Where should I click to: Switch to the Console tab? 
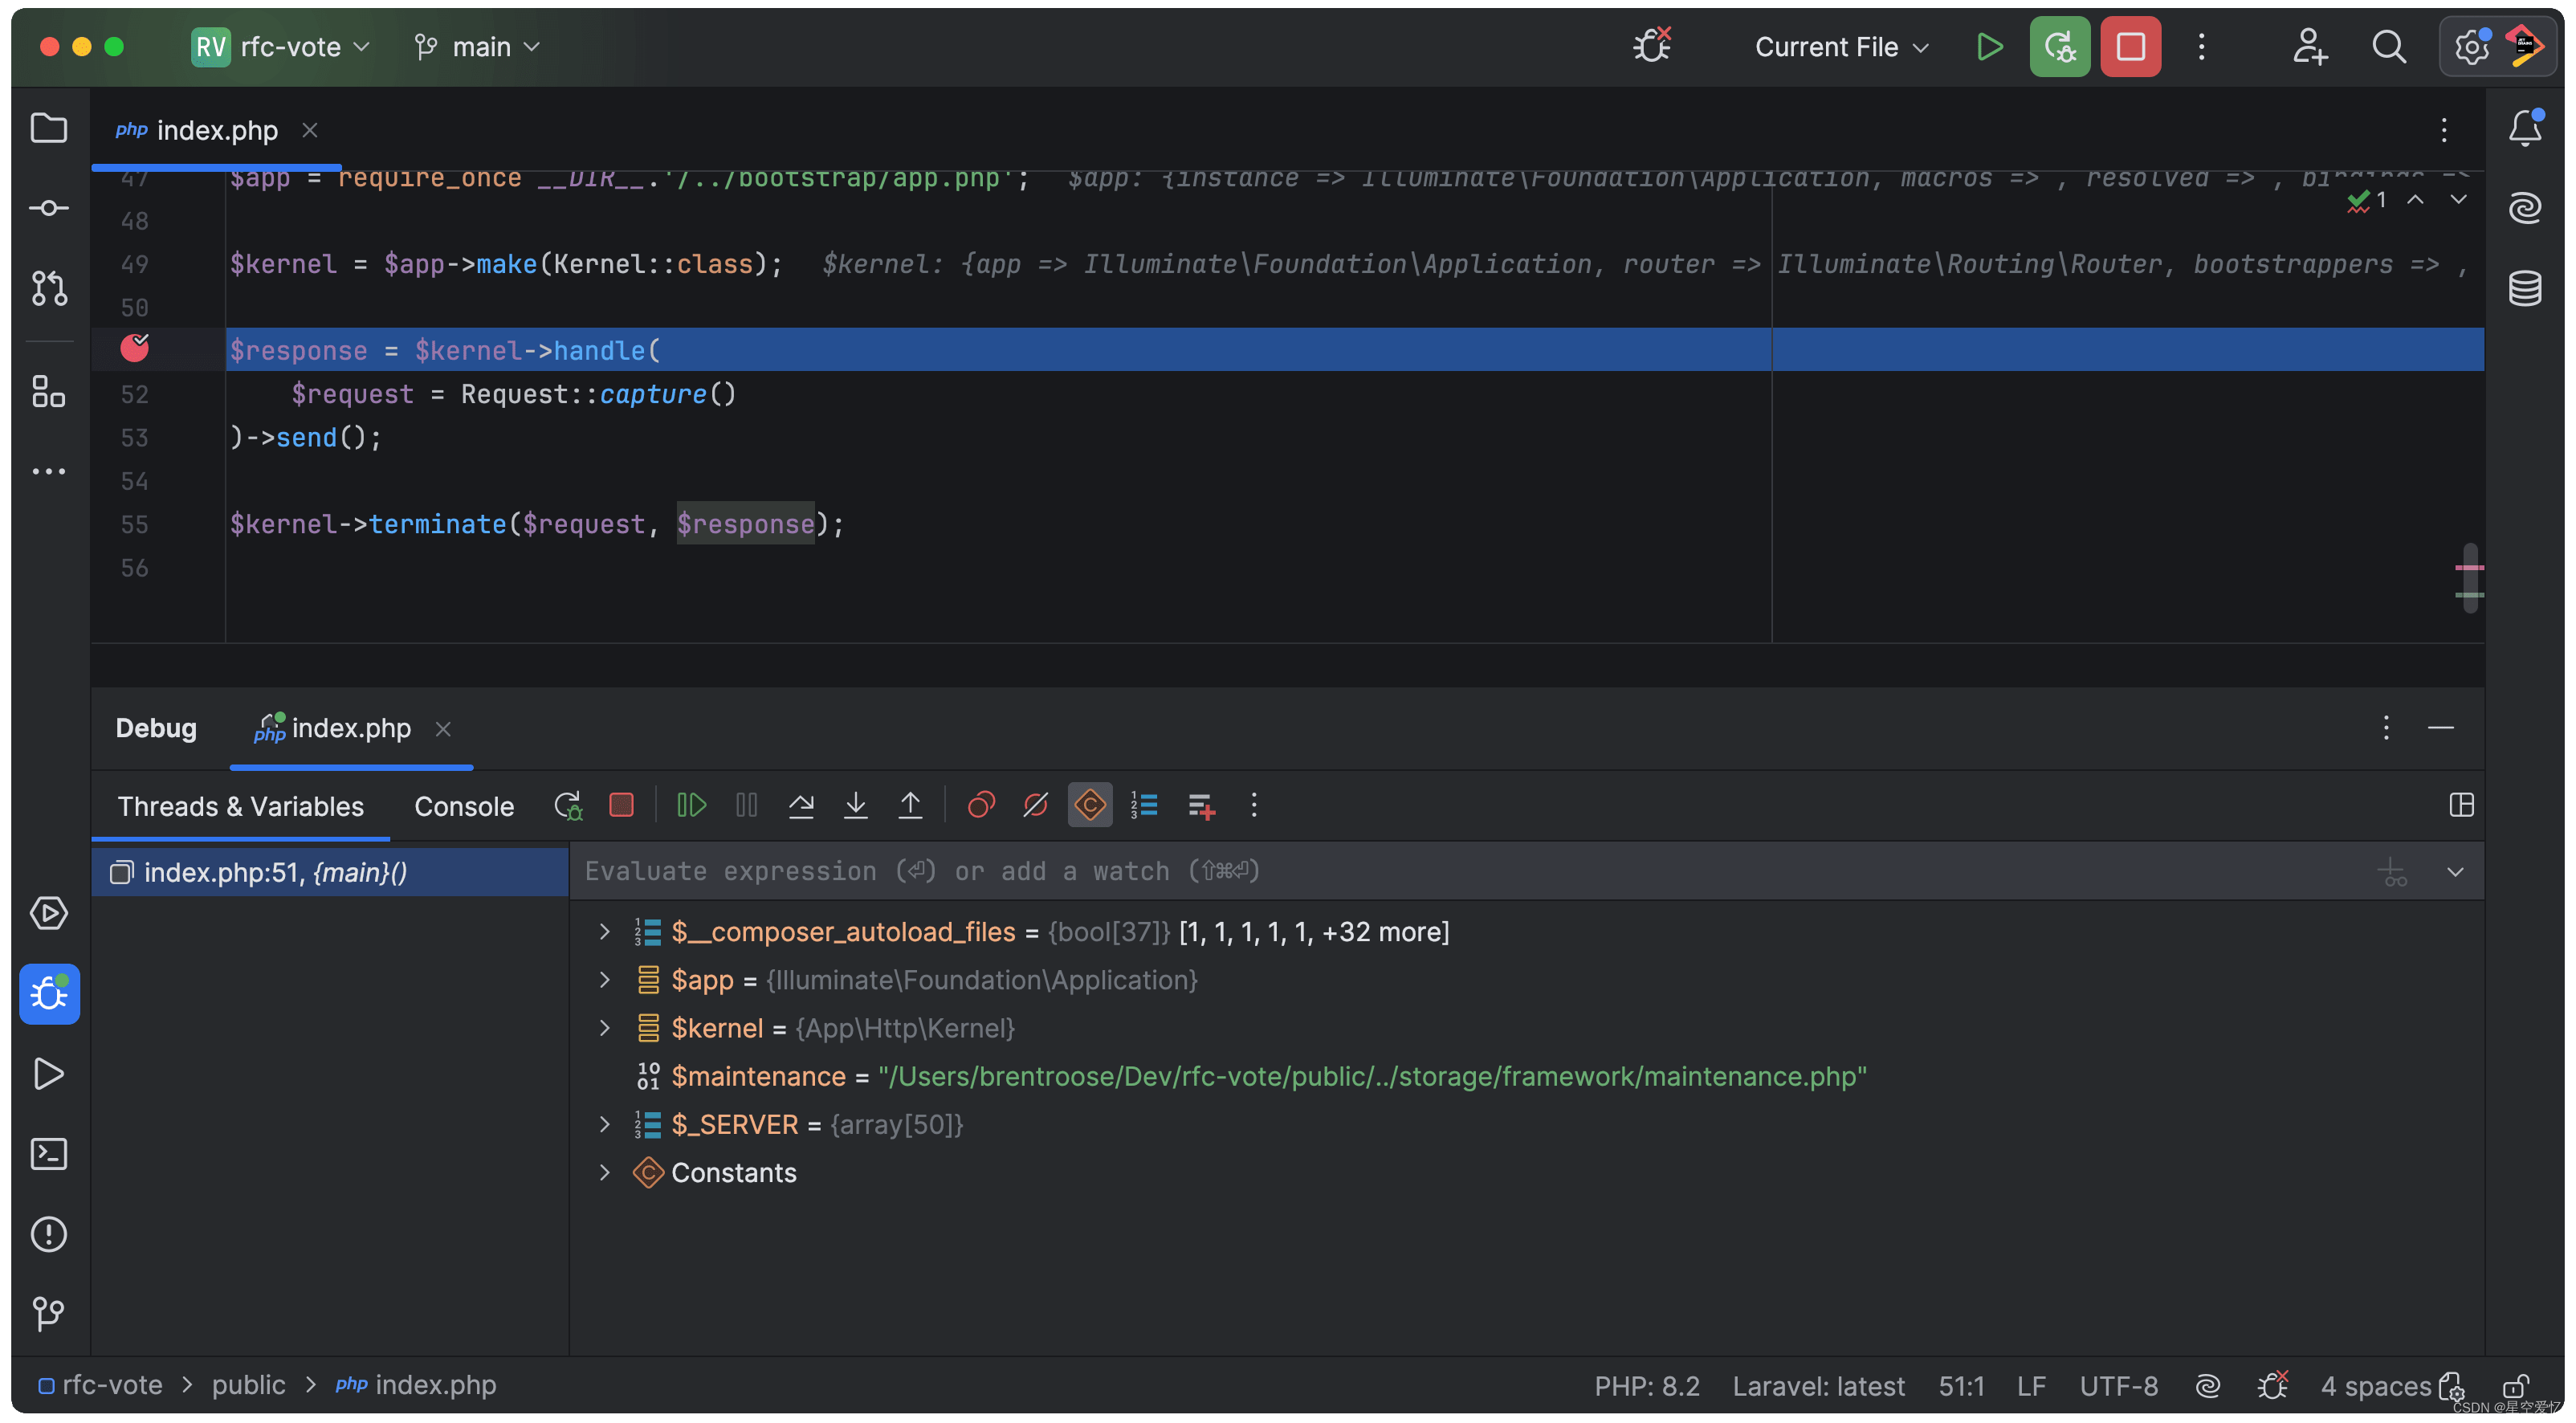464,806
